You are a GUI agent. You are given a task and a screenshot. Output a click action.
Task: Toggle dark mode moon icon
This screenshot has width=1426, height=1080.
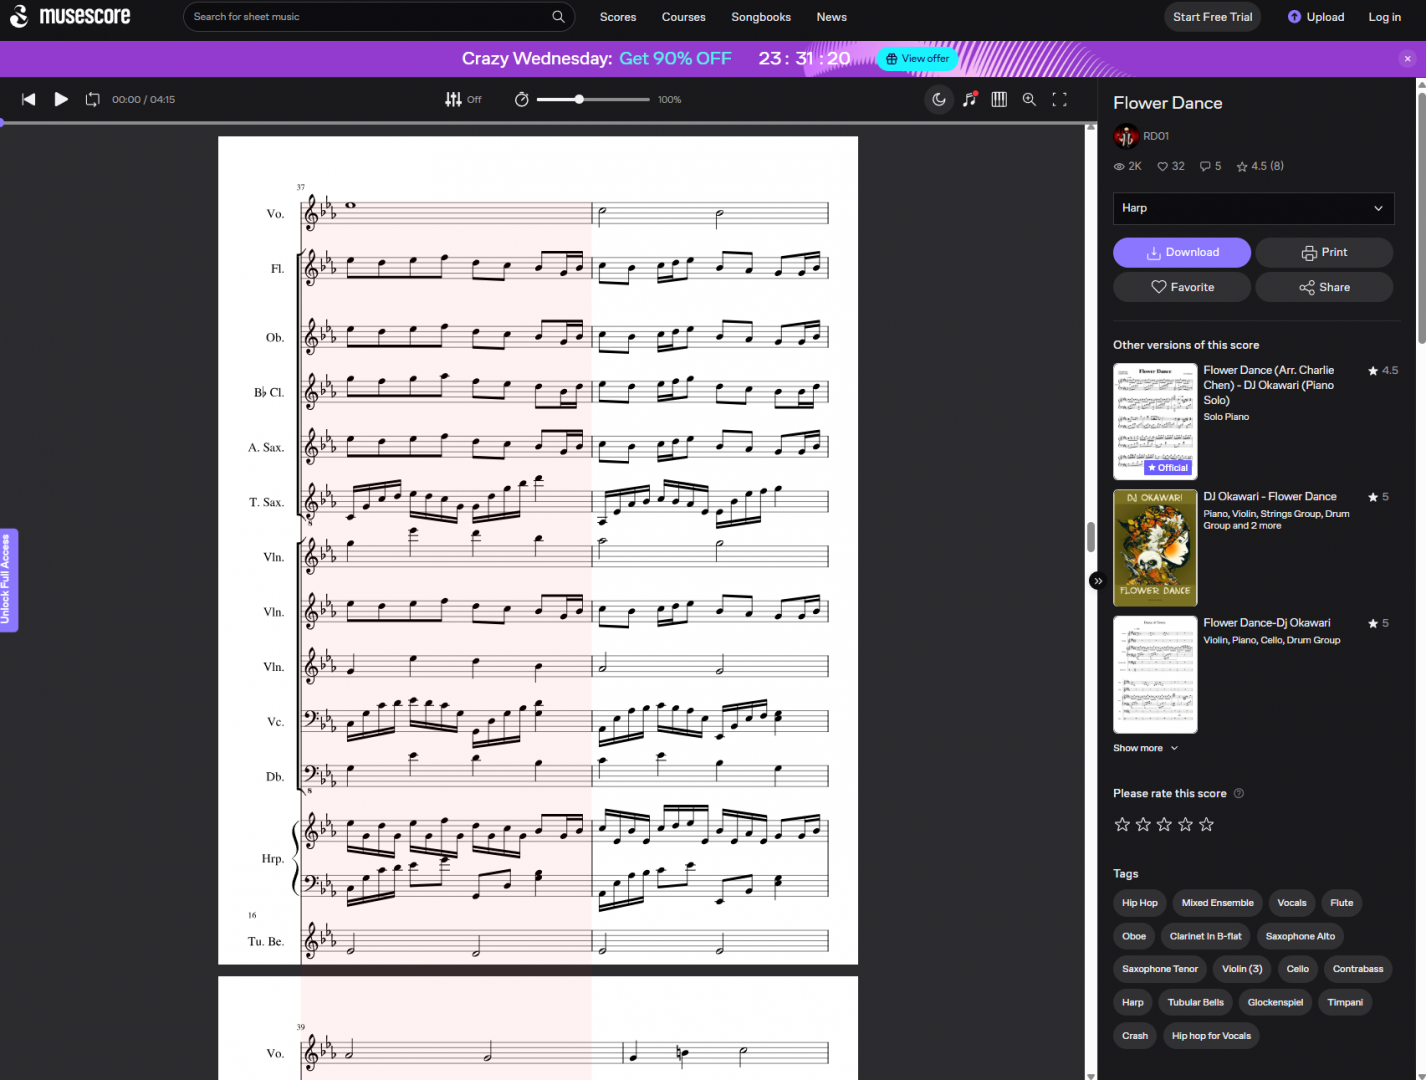click(939, 99)
